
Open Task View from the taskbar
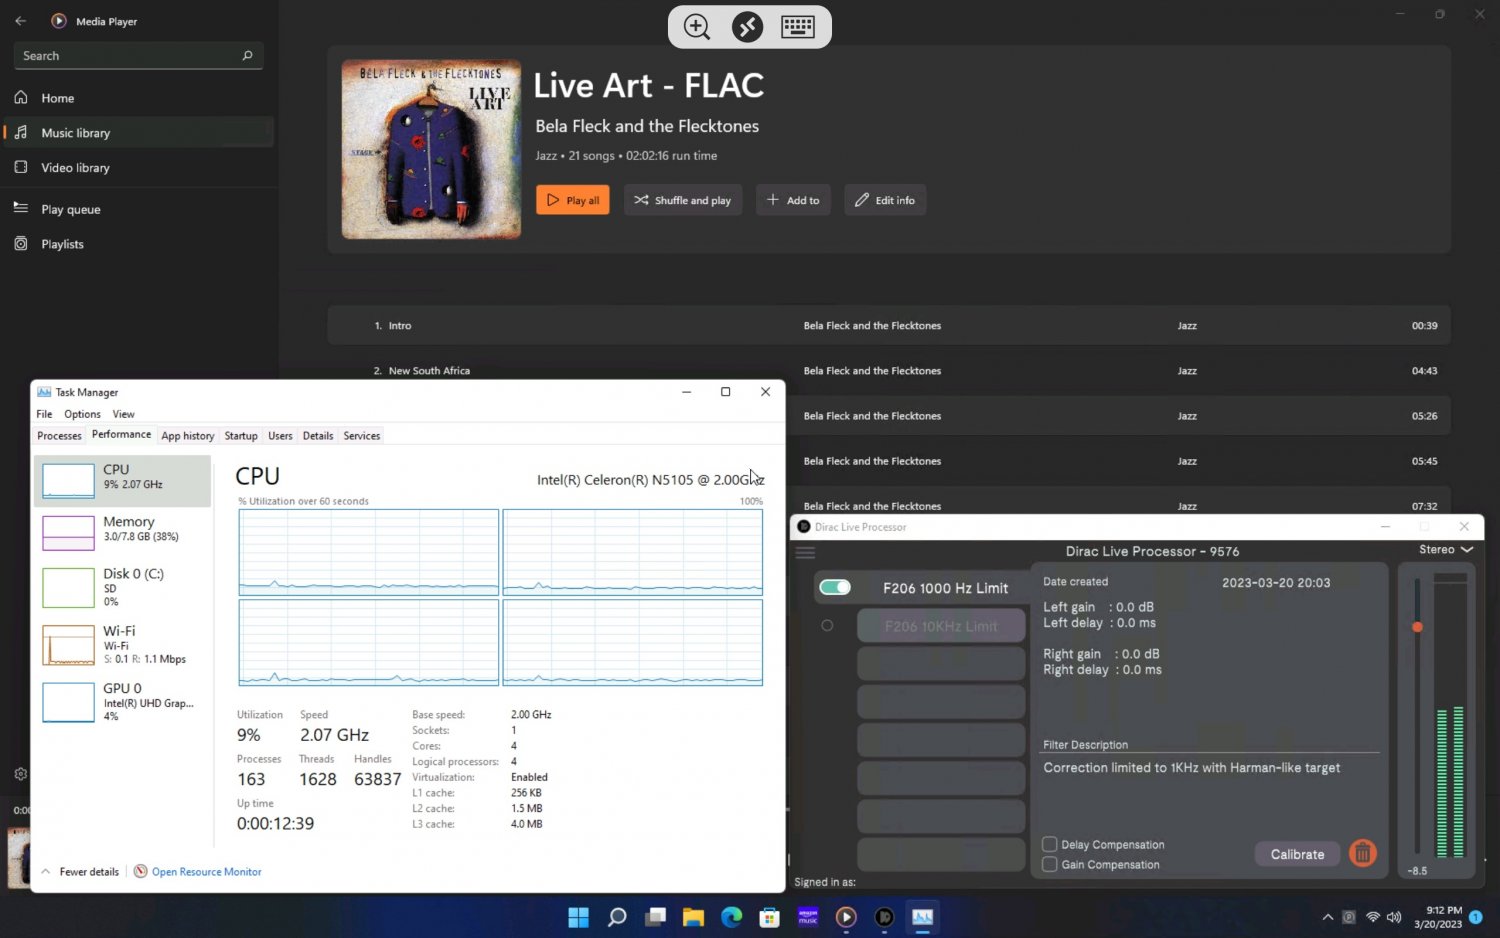coord(655,917)
